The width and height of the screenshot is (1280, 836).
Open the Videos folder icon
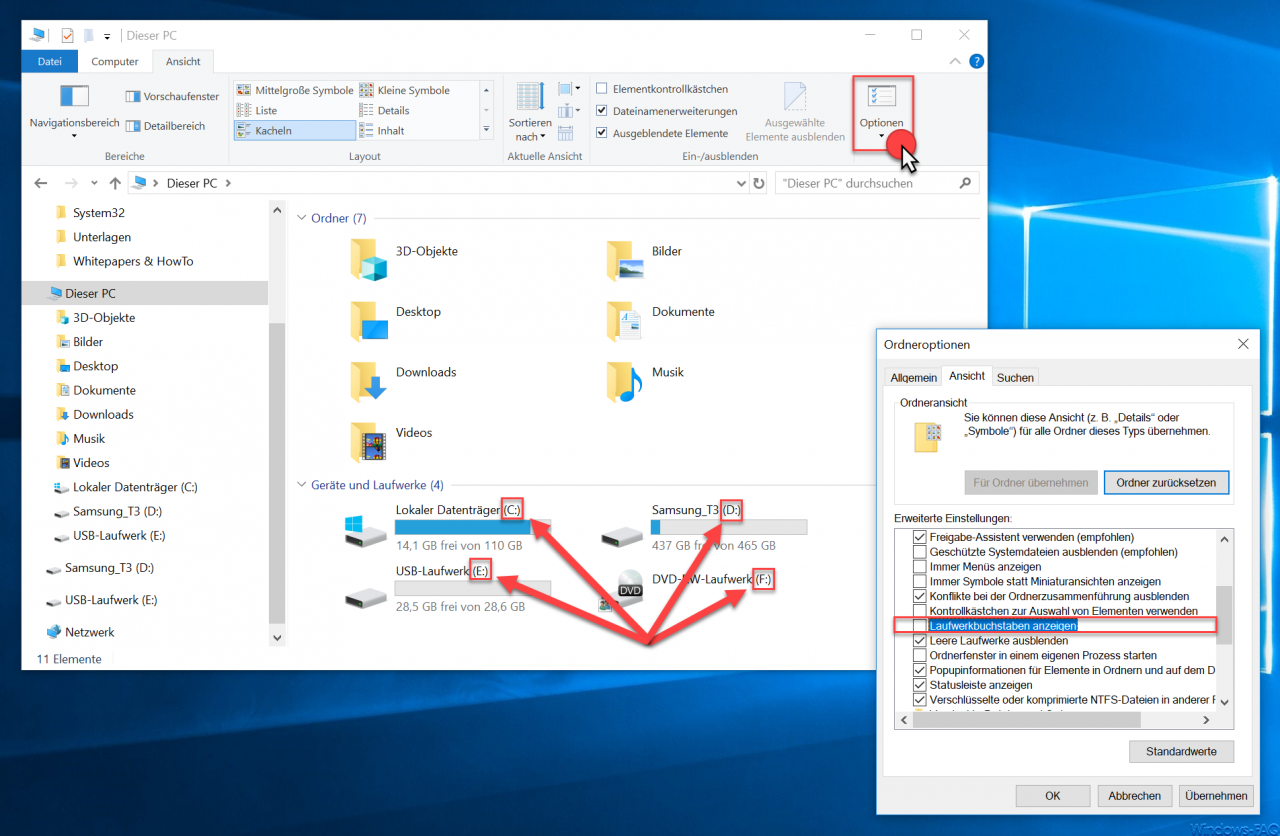368,442
